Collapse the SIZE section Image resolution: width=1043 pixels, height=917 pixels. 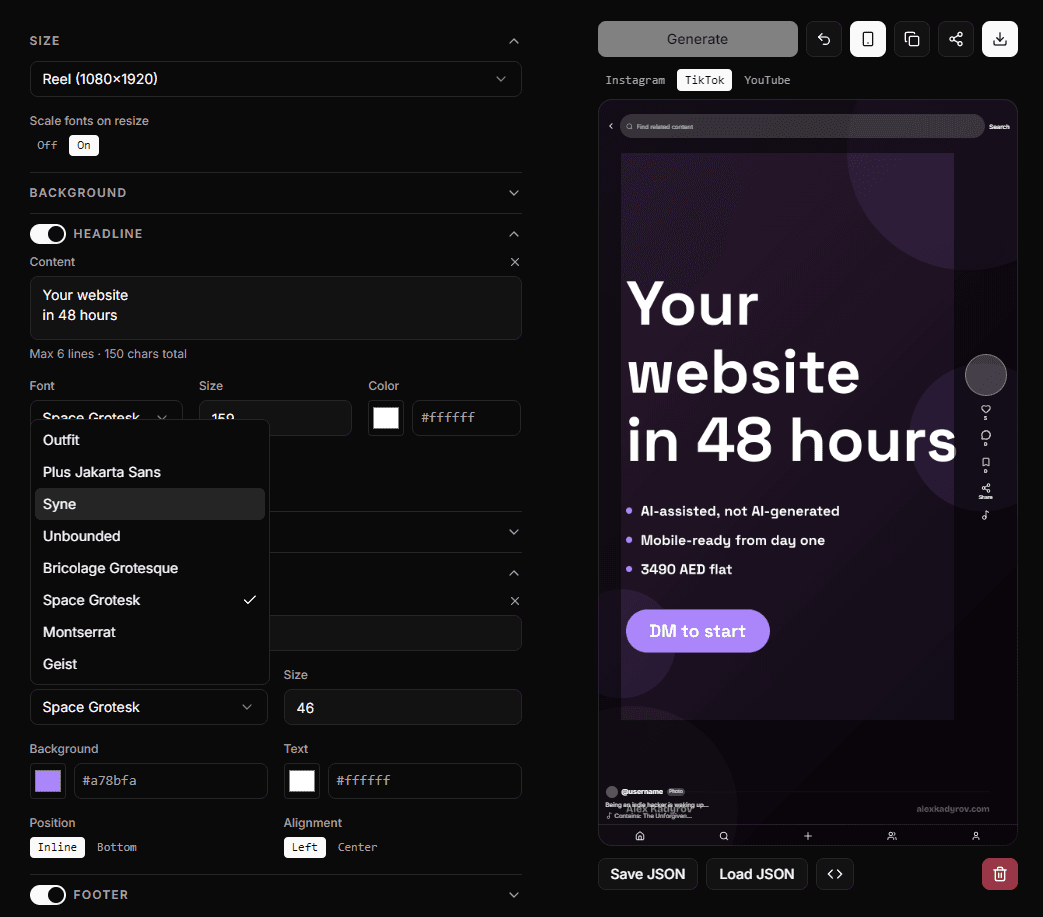[x=514, y=41]
